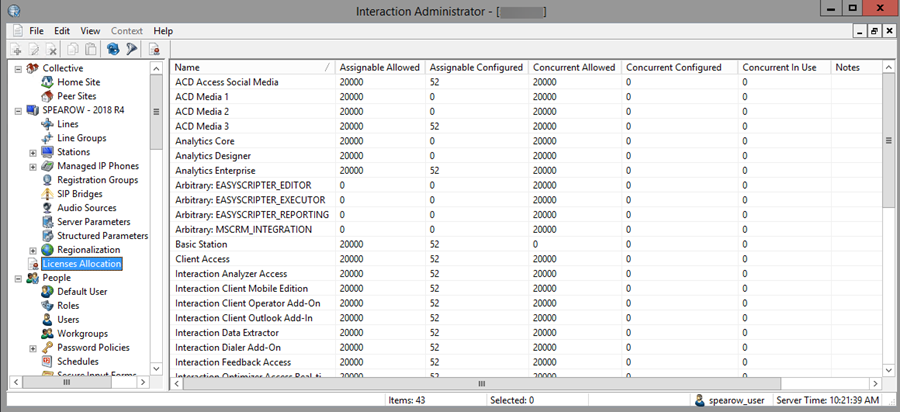This screenshot has height=412, width=900.
Task: Click the Schedules icon
Action: pos(47,362)
